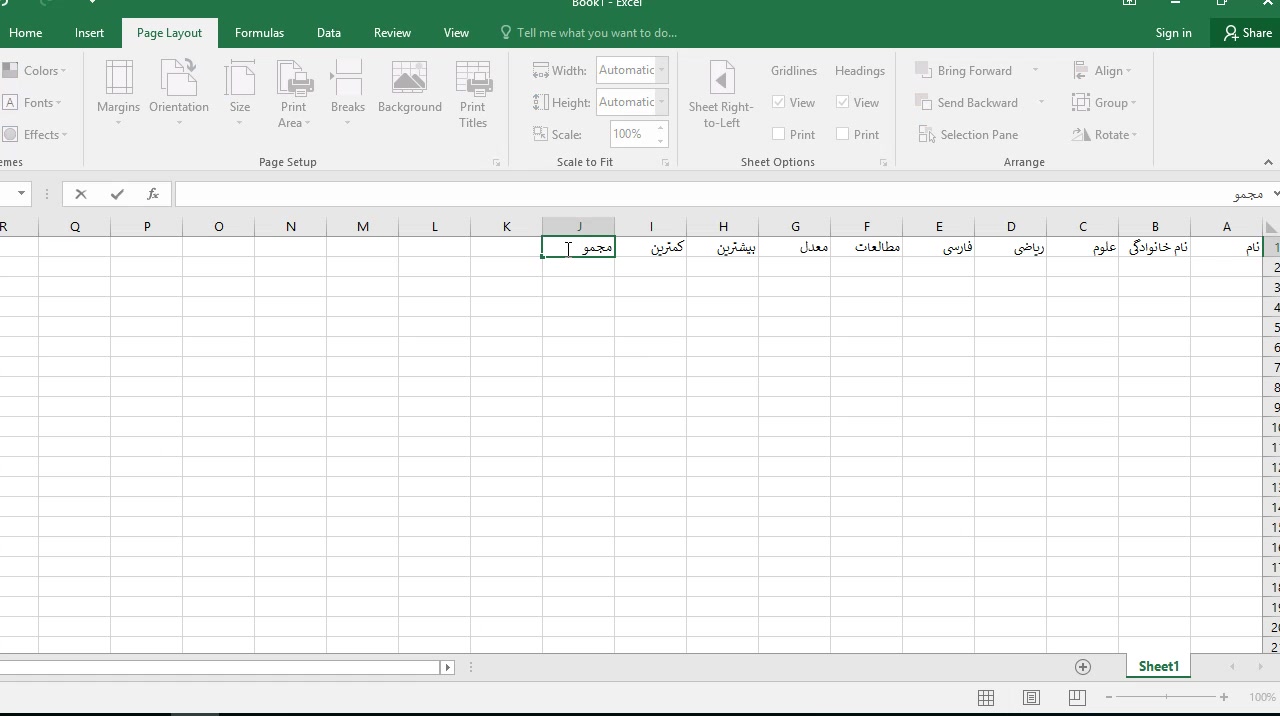Add a new sheet with plus button

click(x=1082, y=667)
